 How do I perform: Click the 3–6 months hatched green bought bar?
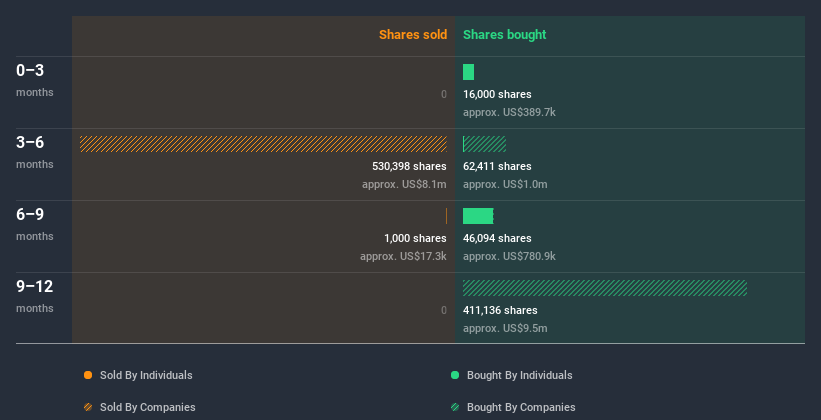pyautogui.click(x=484, y=144)
